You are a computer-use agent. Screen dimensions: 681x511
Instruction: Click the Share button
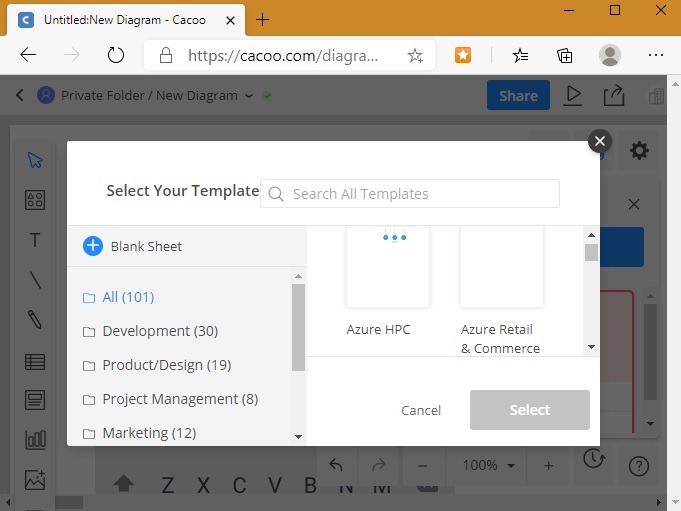coord(518,96)
